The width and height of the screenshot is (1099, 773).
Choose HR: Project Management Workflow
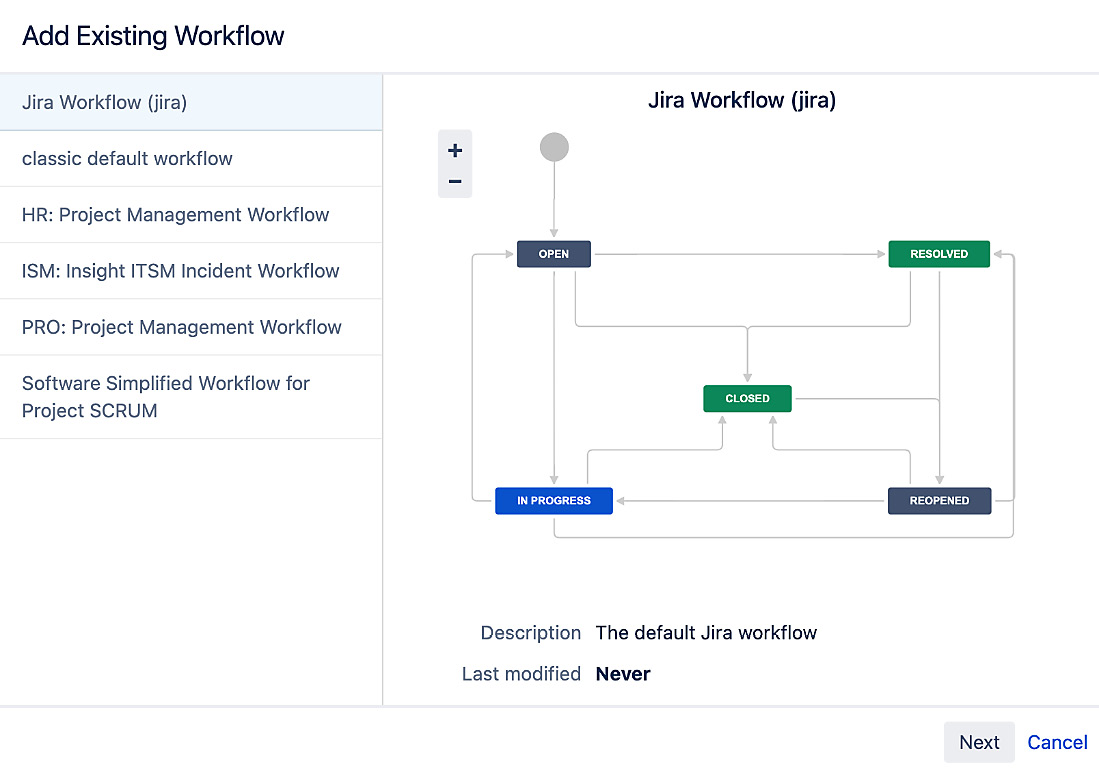tap(175, 214)
